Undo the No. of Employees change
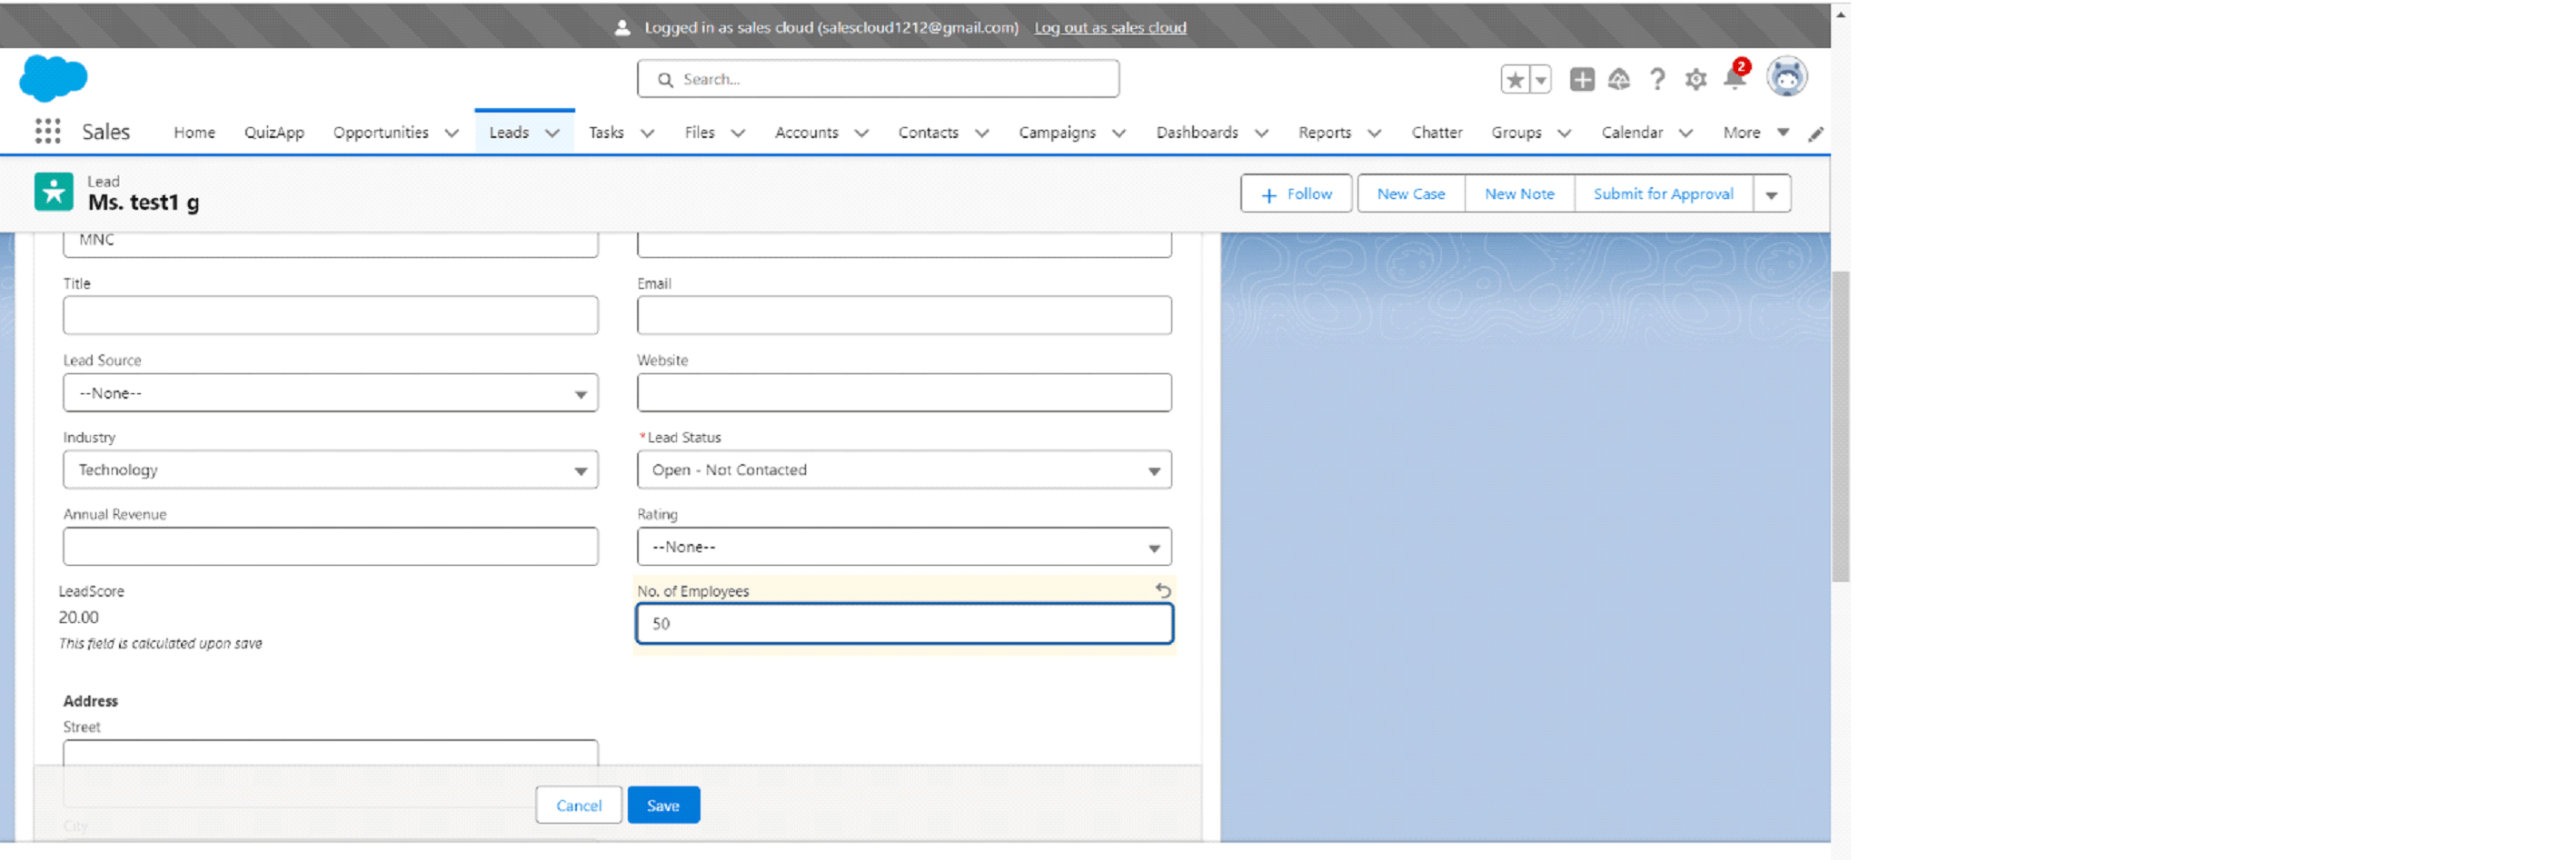The image size is (2576, 860). point(1162,590)
